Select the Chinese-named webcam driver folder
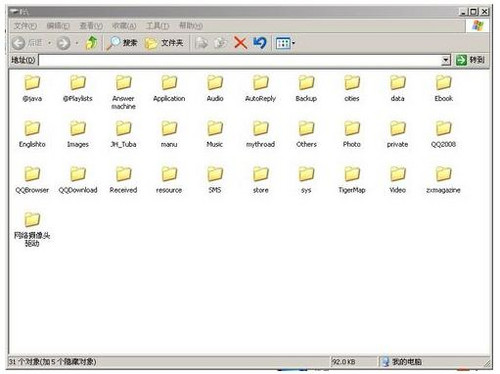500x374 pixels. tap(32, 230)
